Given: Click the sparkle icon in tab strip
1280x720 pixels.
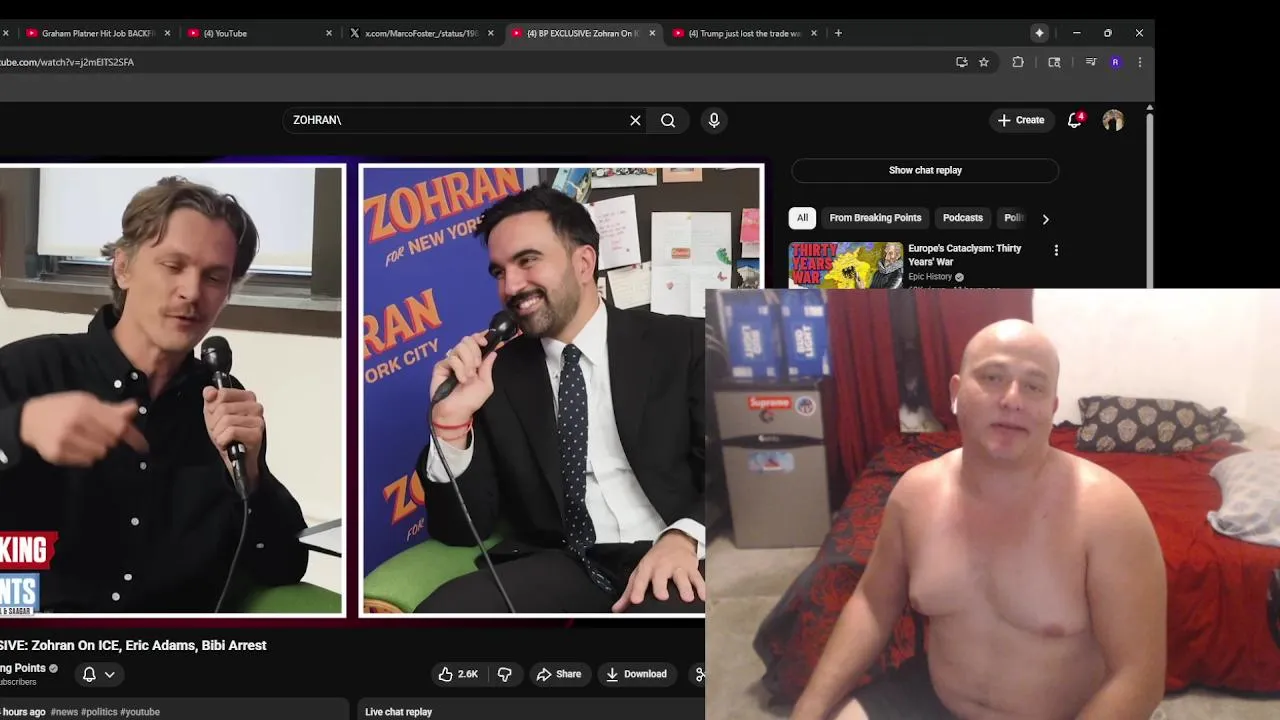Looking at the screenshot, I should pos(1039,33).
